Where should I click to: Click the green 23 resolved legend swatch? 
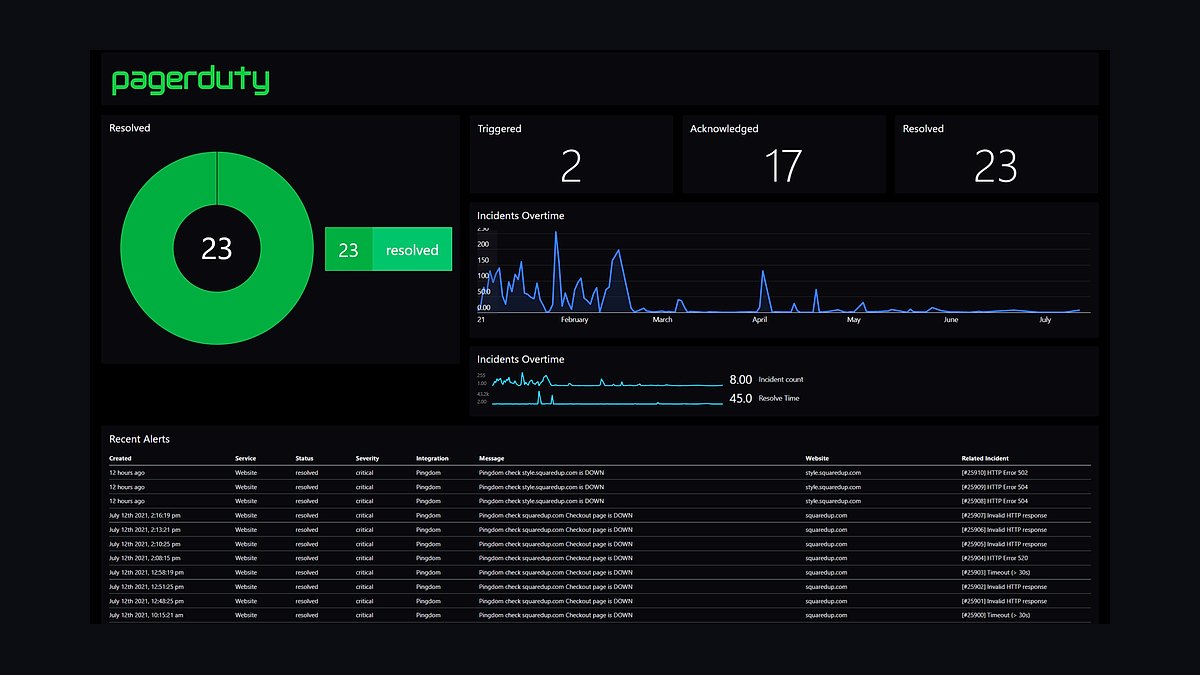[388, 249]
